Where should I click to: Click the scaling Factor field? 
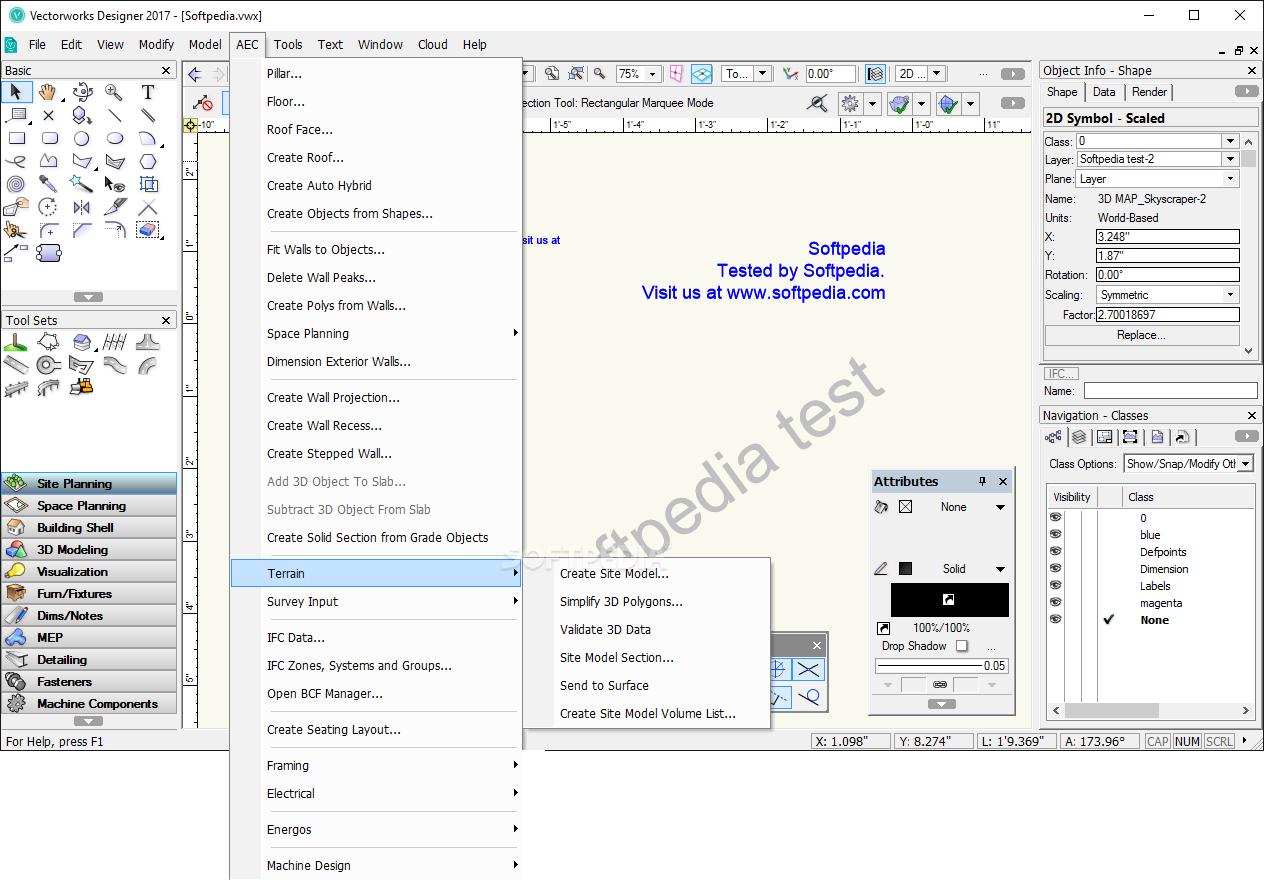(1167, 314)
